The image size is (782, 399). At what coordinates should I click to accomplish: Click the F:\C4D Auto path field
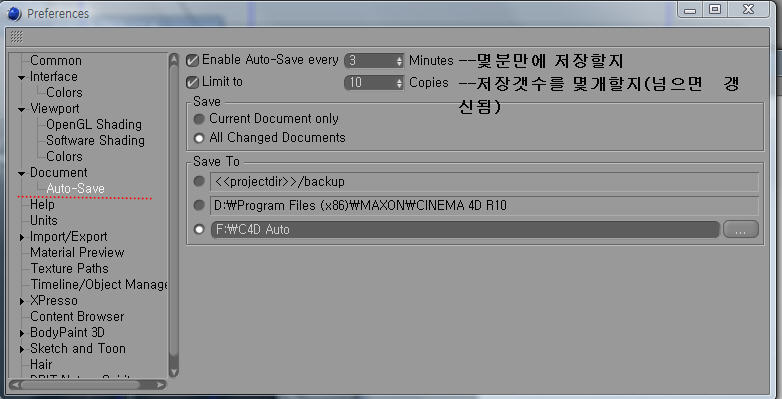465,229
